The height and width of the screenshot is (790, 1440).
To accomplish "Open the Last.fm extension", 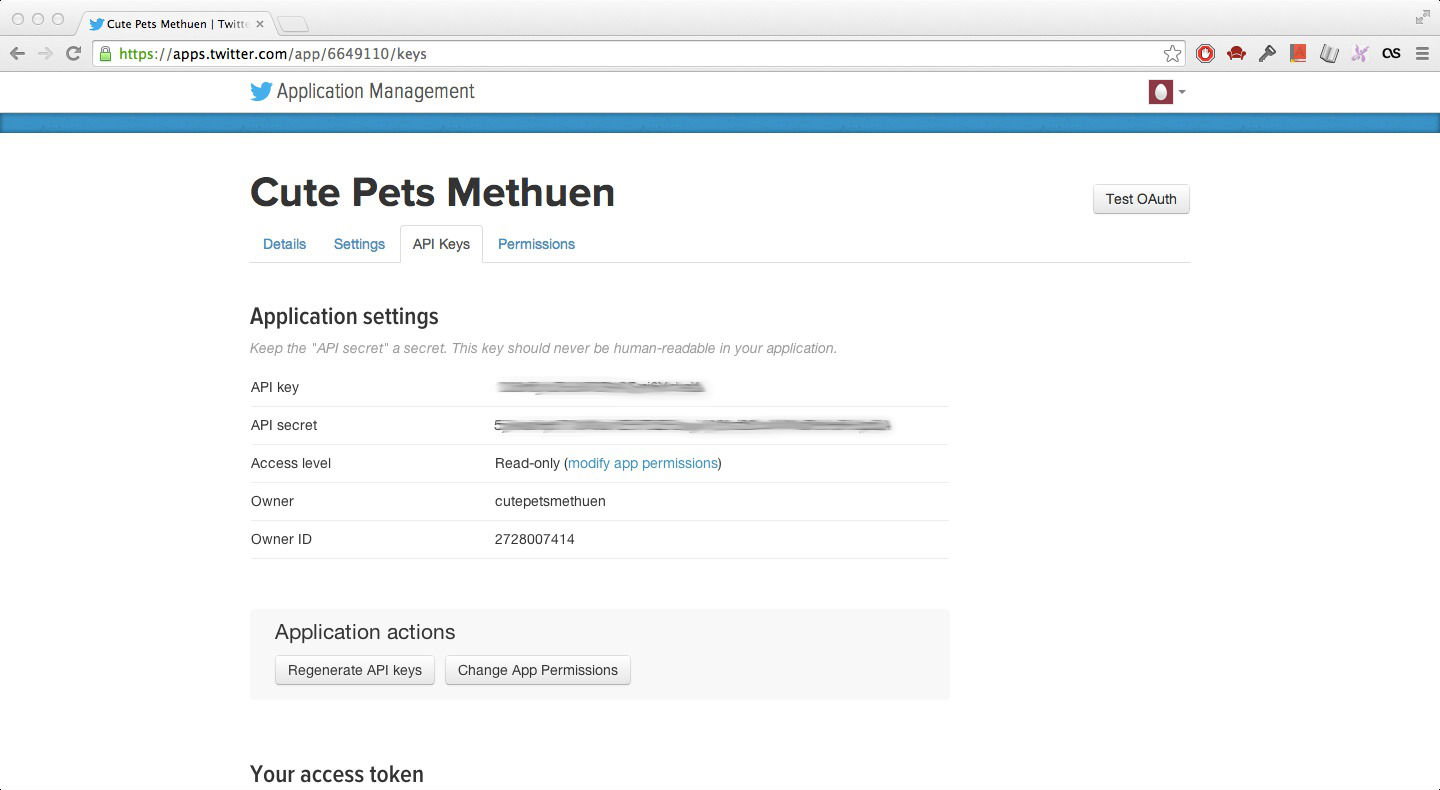I will 1391,54.
